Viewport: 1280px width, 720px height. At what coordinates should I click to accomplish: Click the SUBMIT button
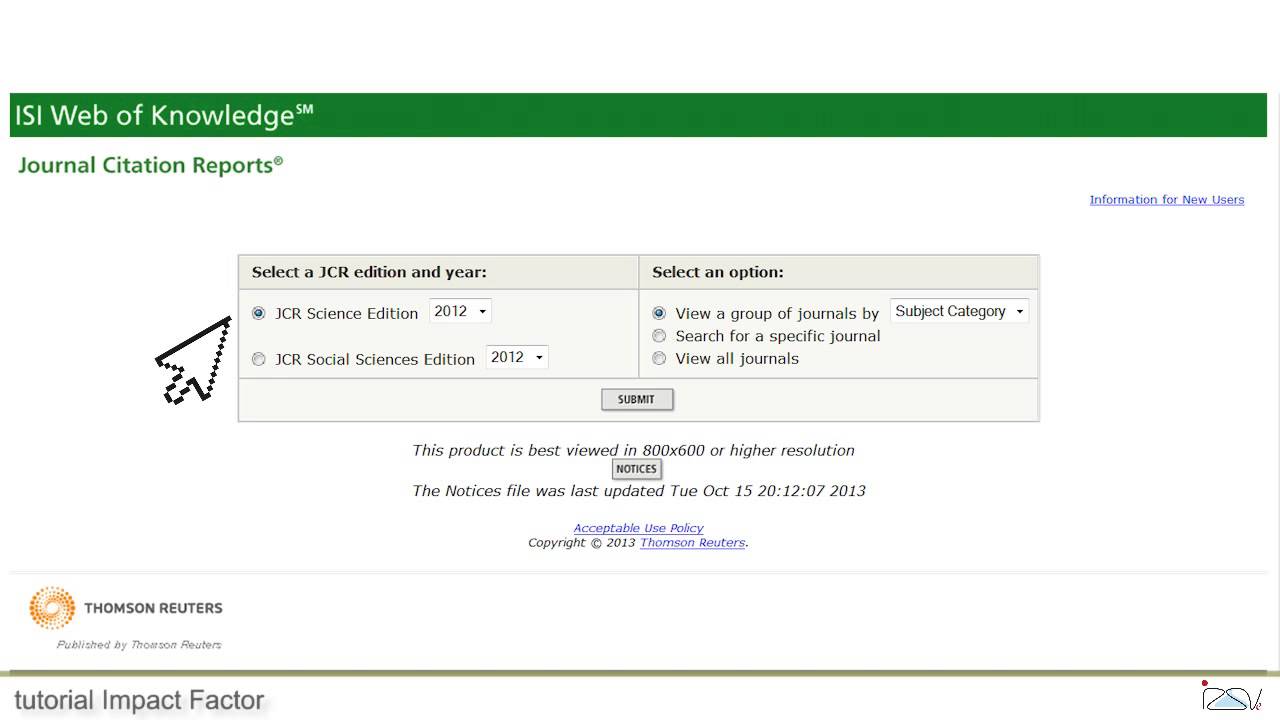(637, 399)
